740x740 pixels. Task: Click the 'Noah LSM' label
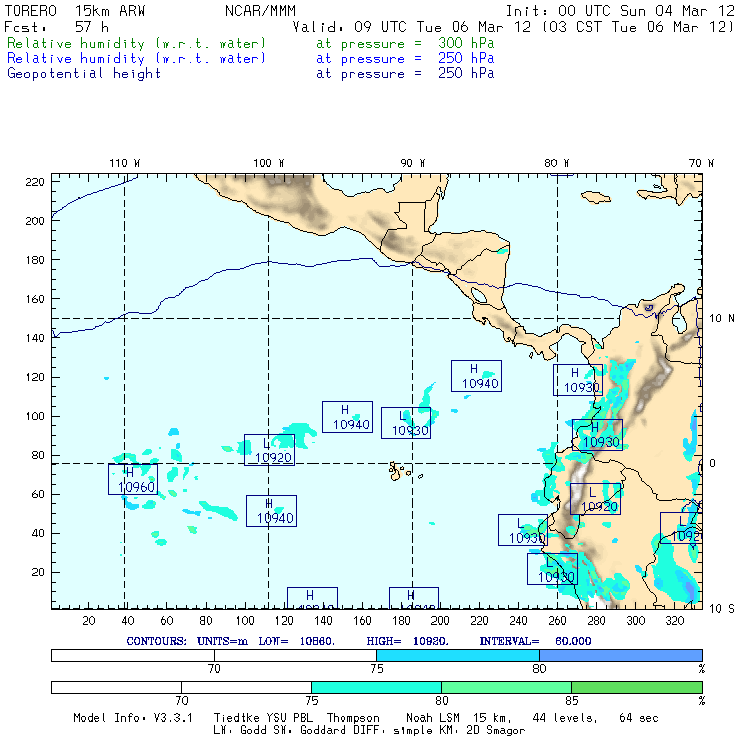click(x=433, y=718)
